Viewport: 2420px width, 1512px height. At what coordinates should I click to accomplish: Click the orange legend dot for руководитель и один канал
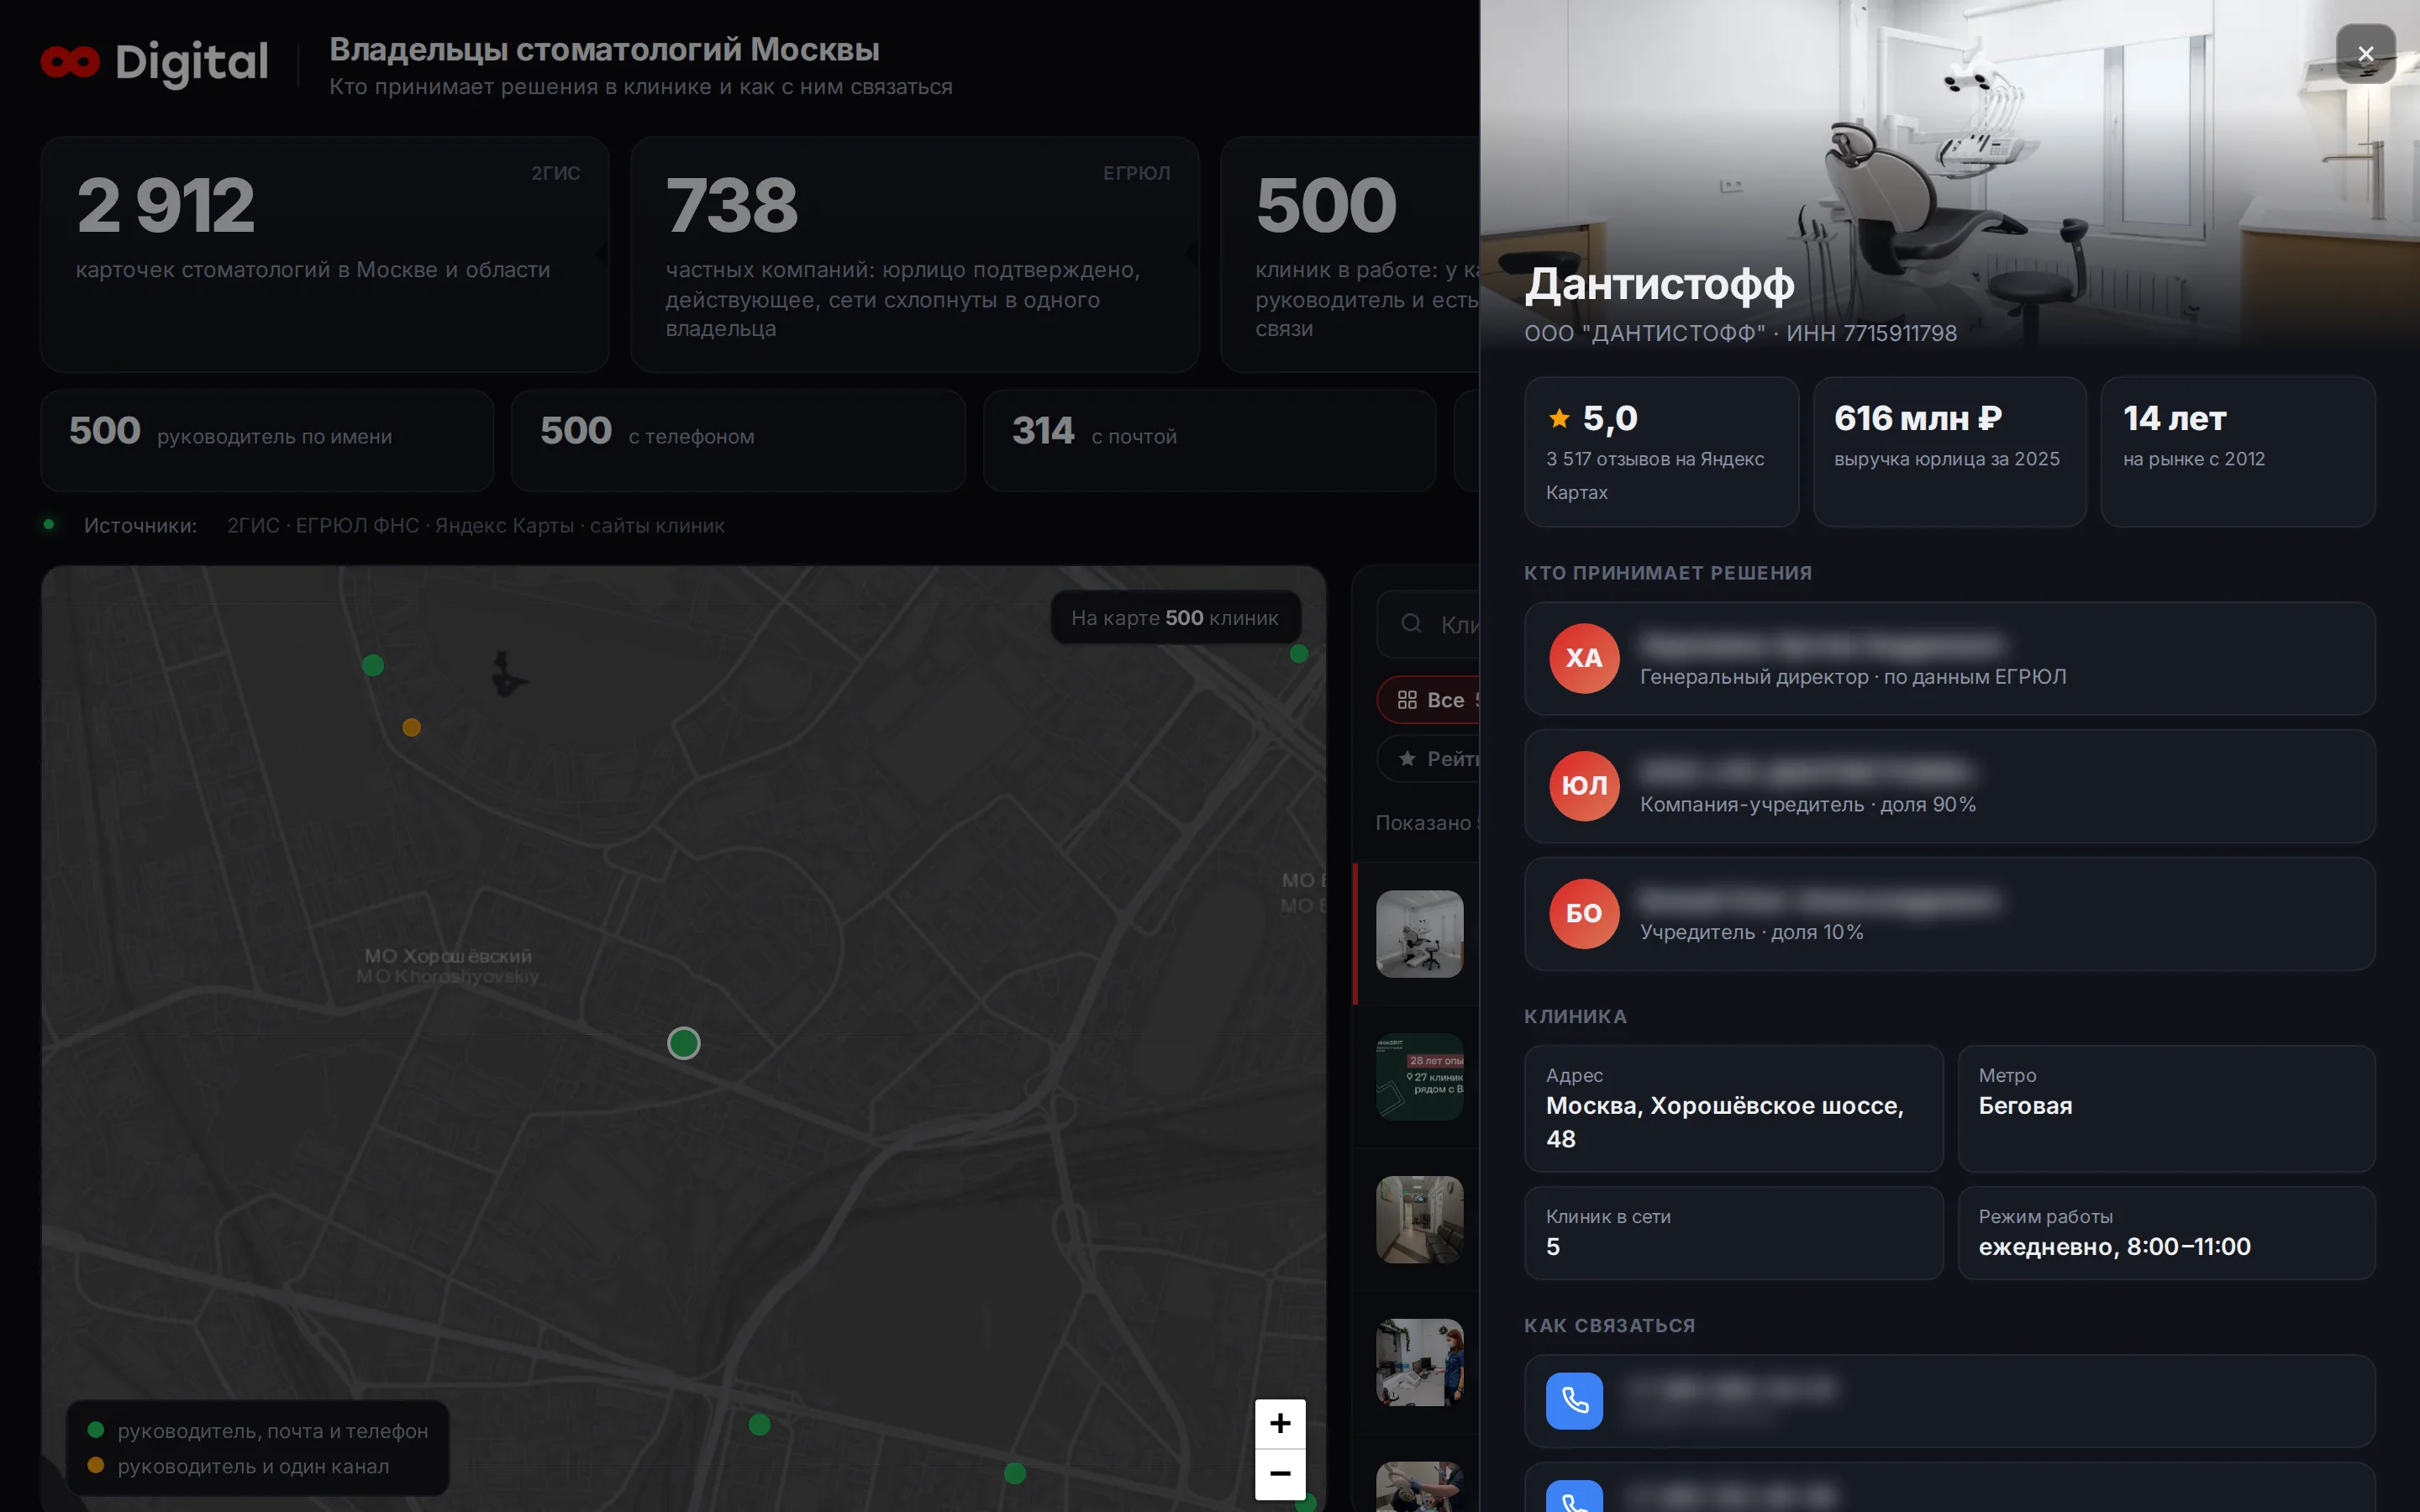[x=96, y=1465]
